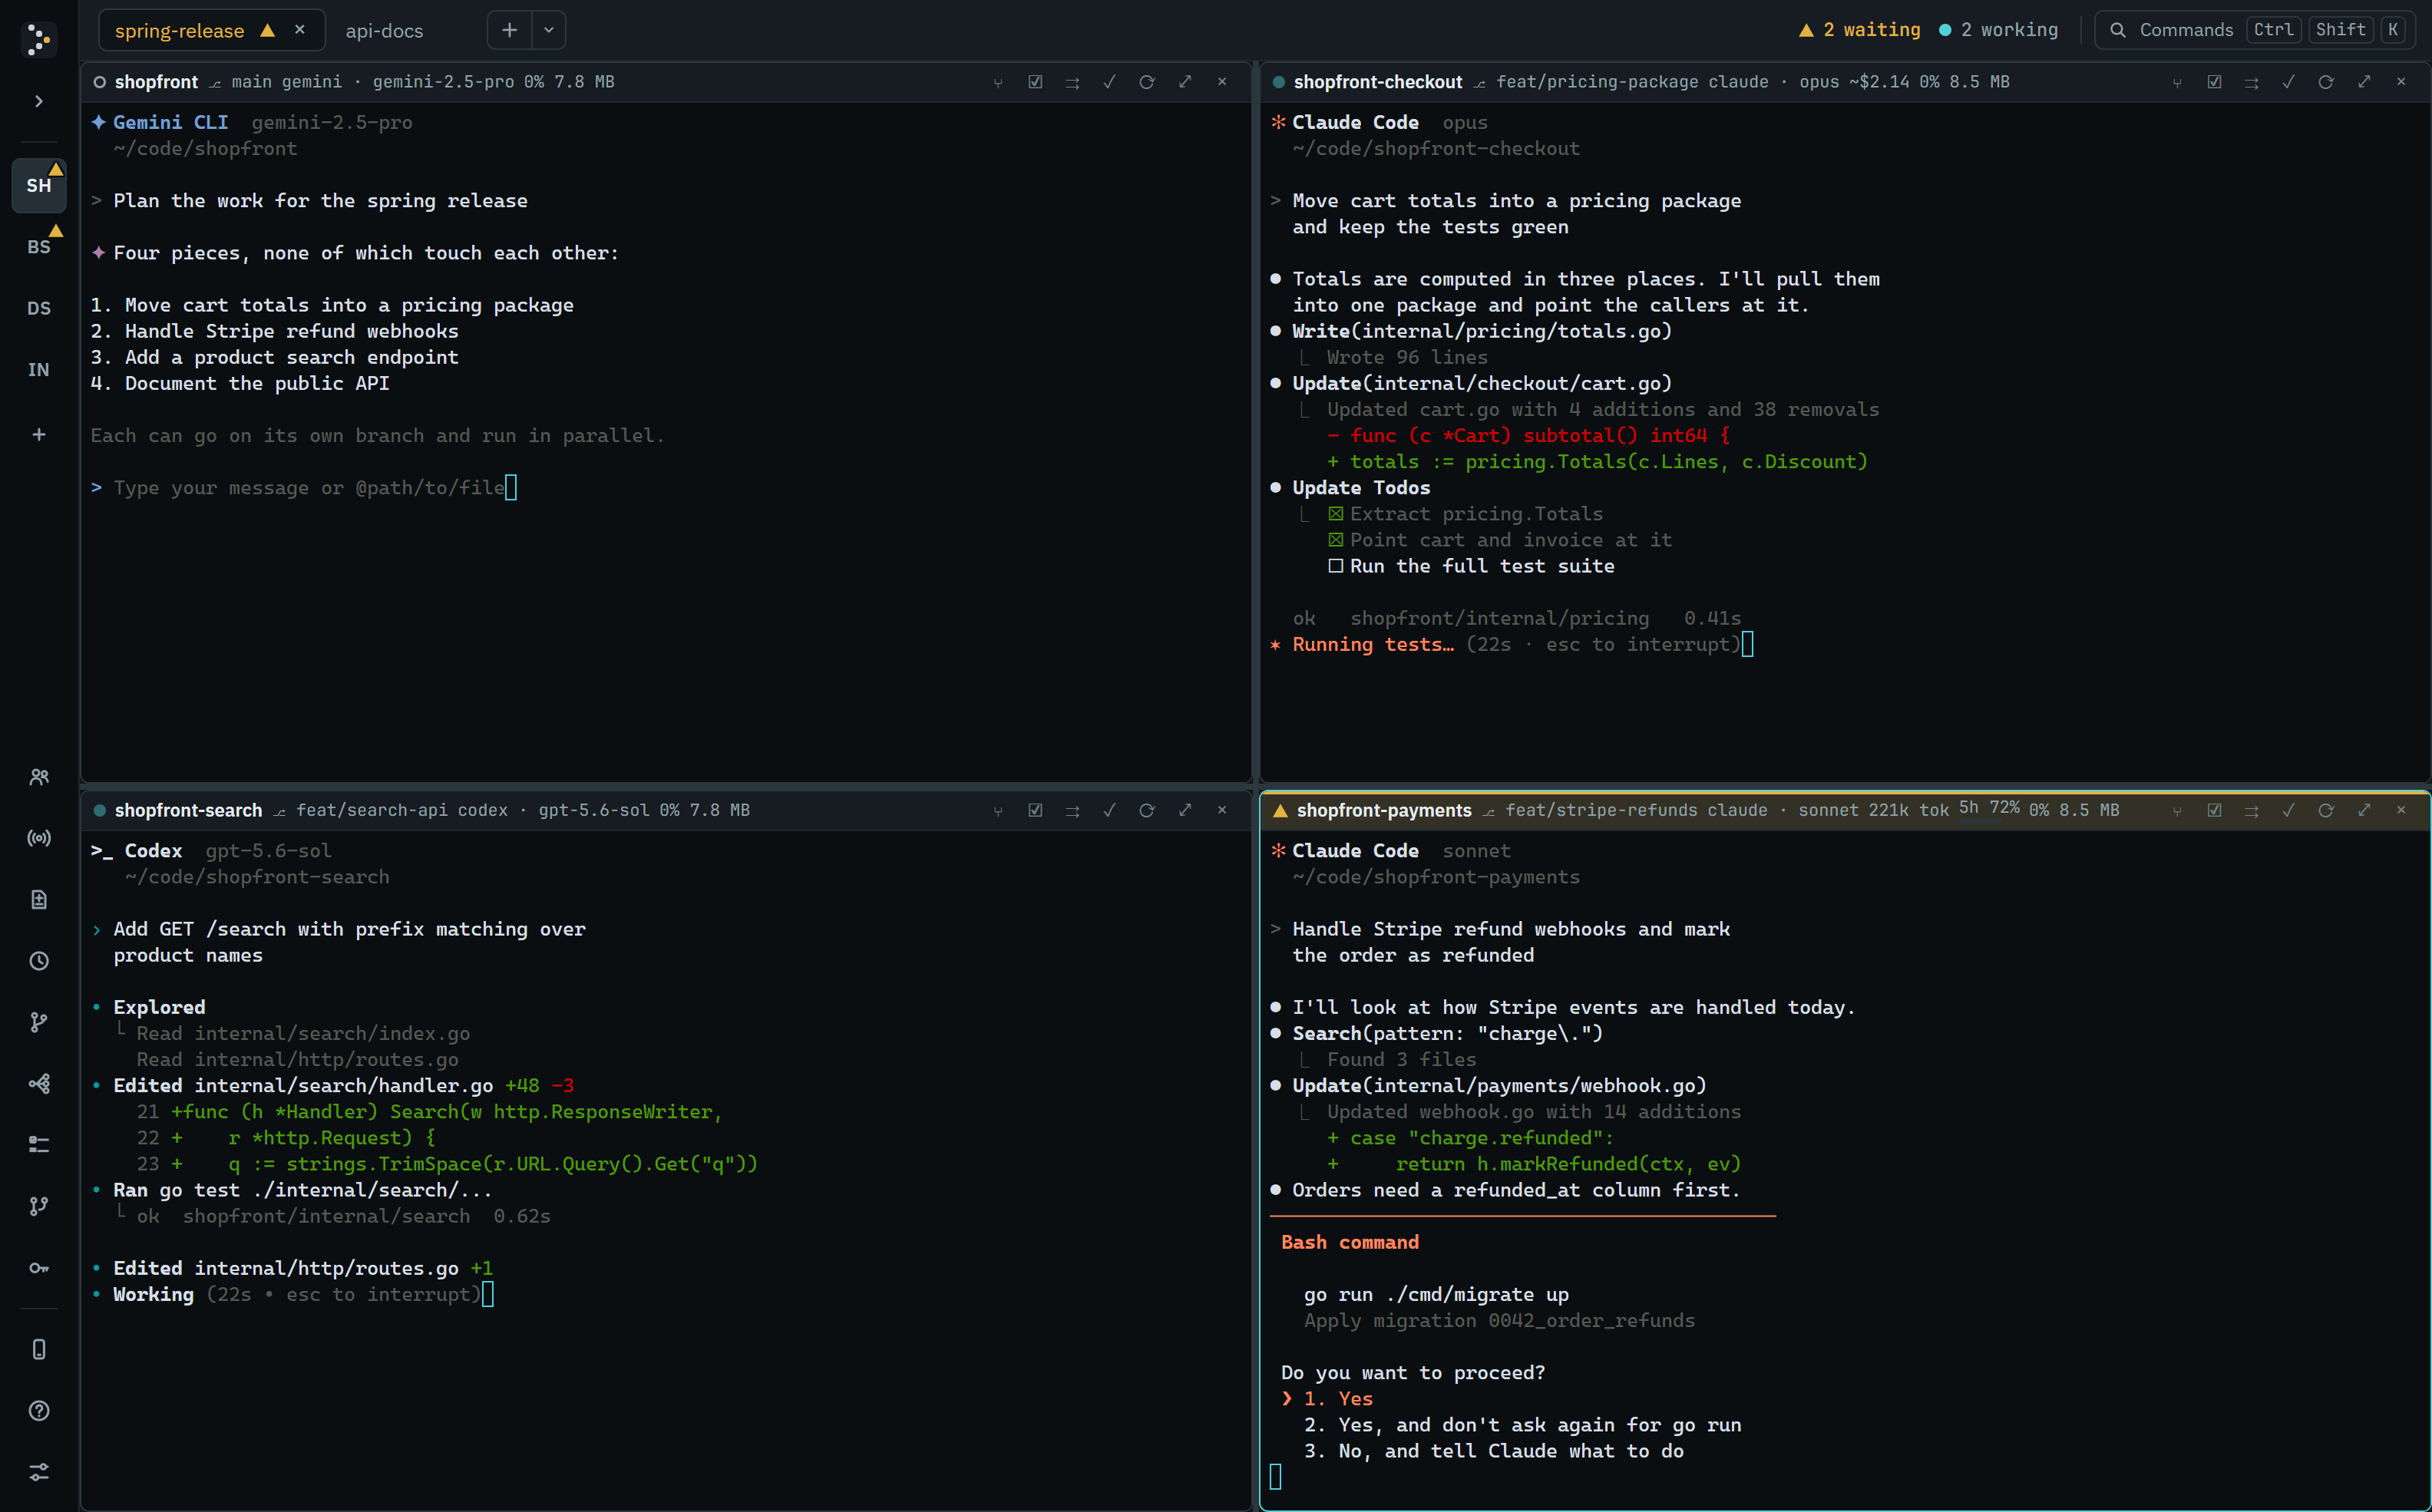Open the help question-mark icon
Viewport: 2432px width, 1512px height.
coord(39,1411)
